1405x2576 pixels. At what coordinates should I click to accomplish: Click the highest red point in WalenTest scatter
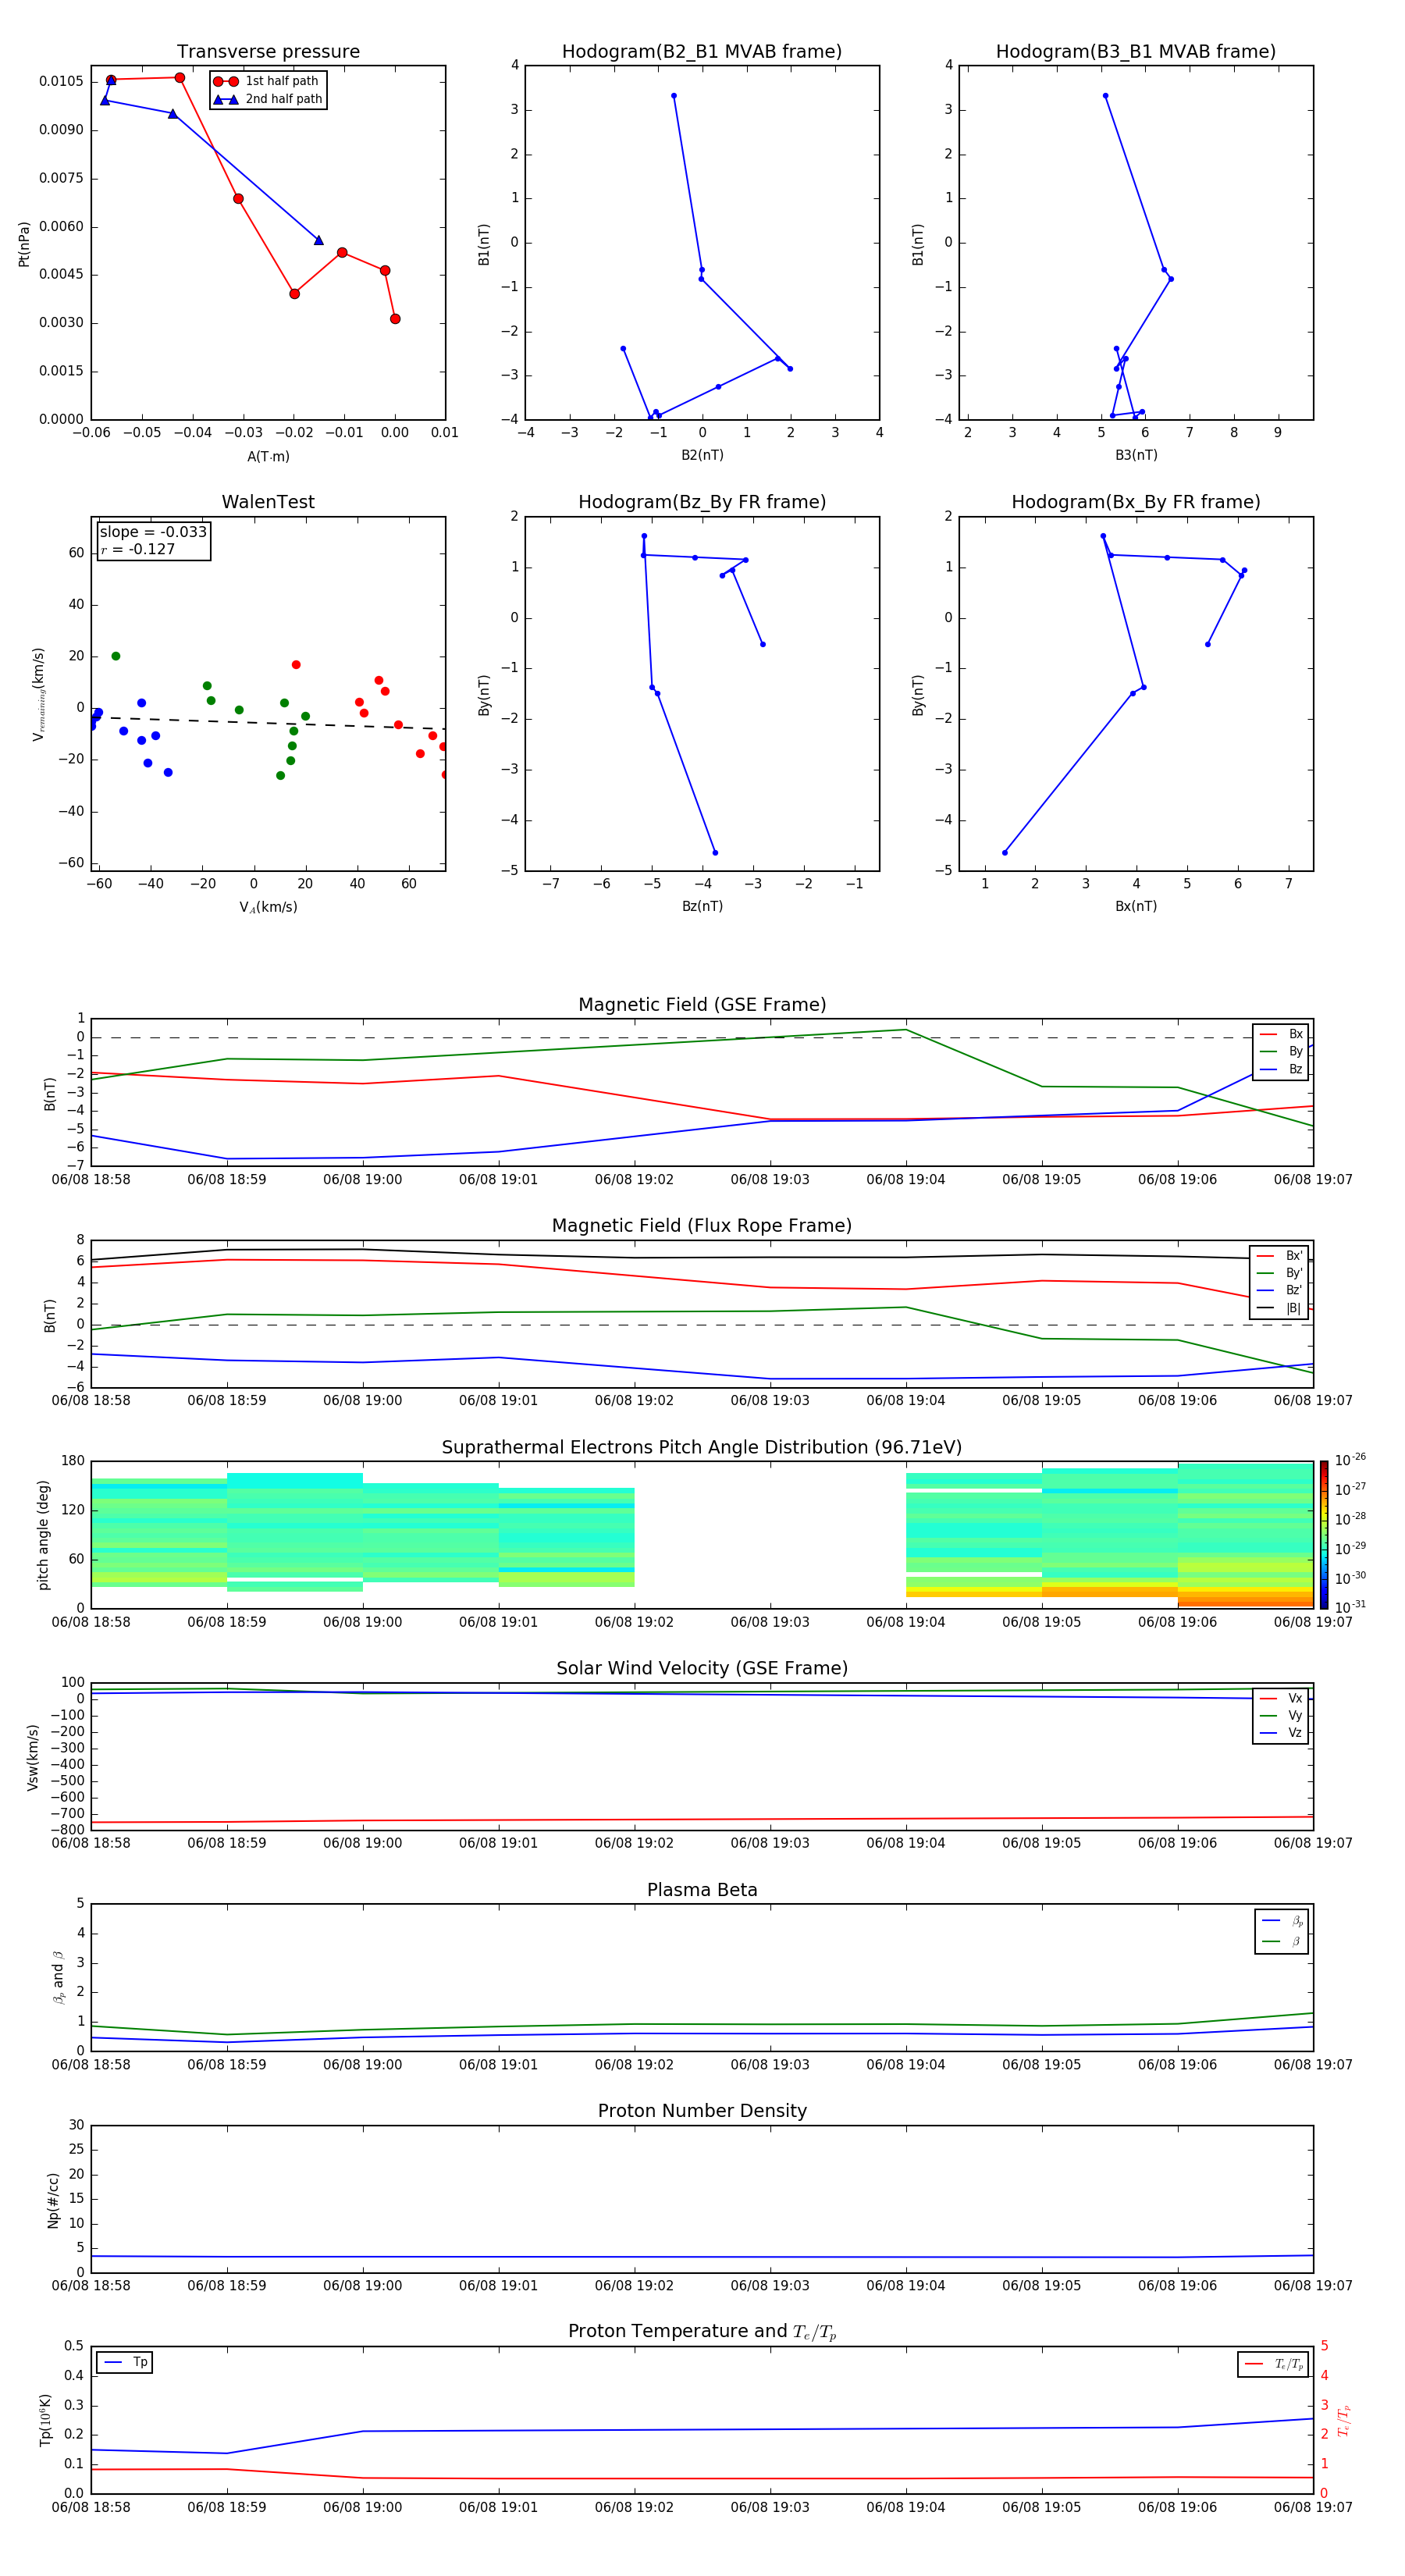click(x=296, y=665)
